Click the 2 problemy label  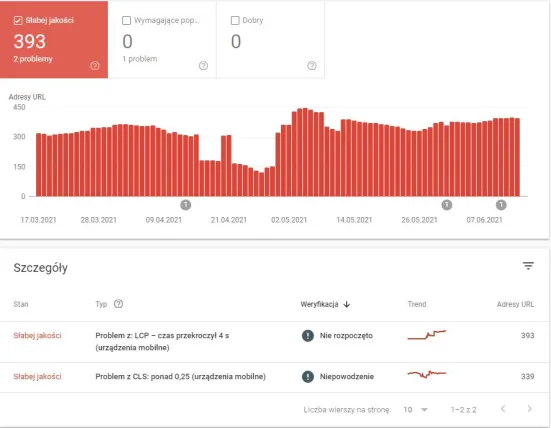tap(33, 59)
